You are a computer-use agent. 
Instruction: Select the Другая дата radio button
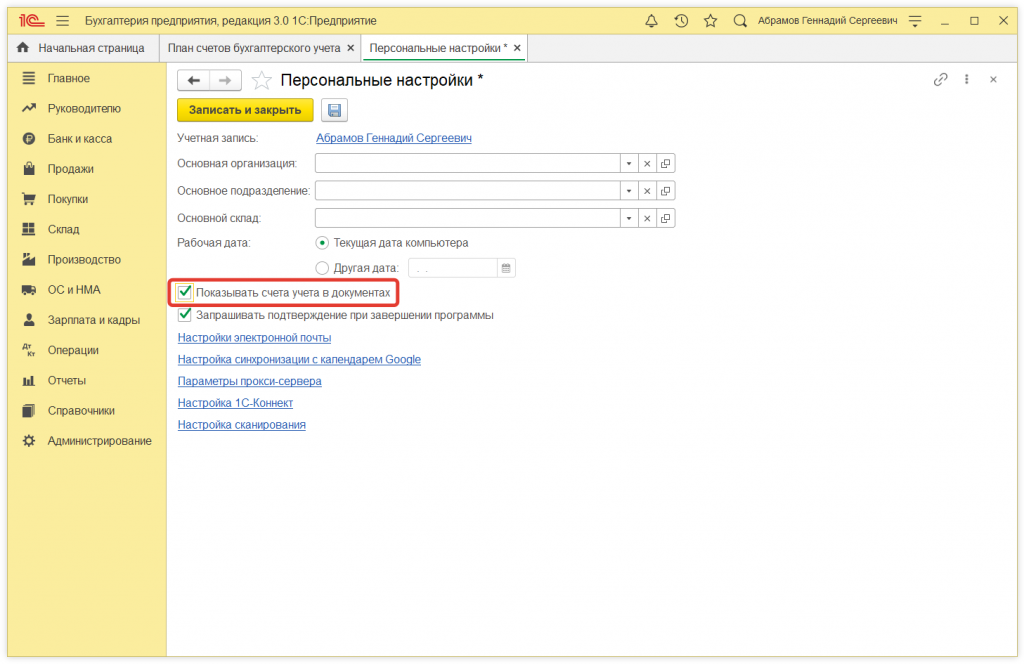click(x=322, y=268)
